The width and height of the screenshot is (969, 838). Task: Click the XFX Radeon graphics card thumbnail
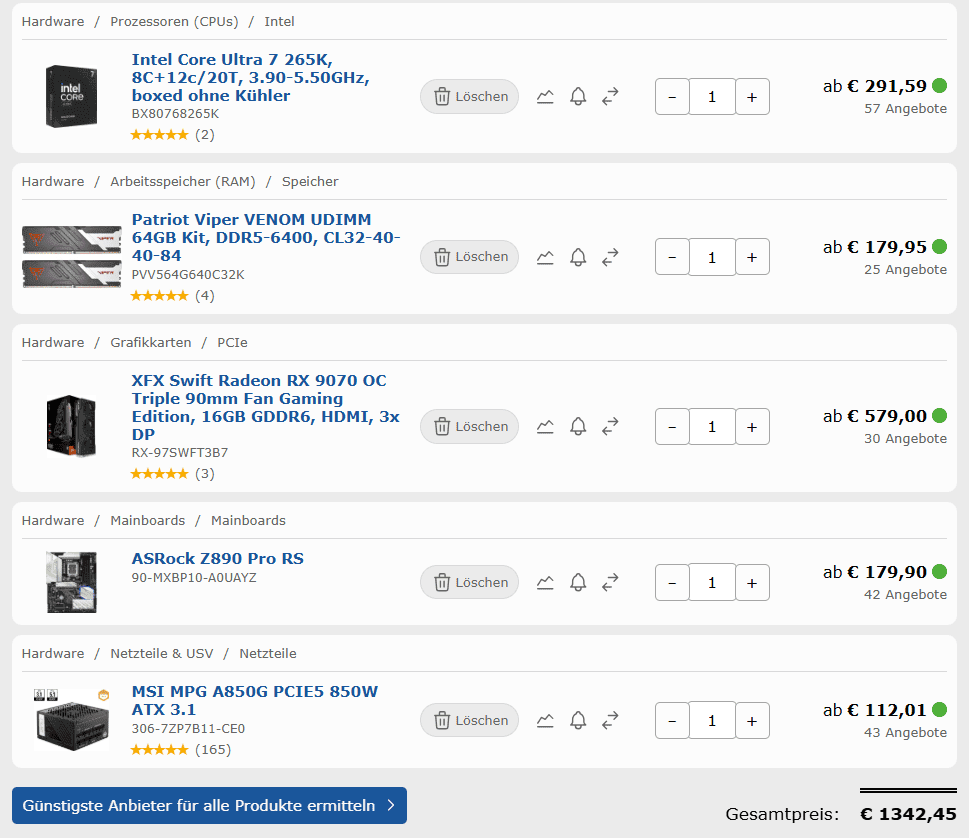[71, 426]
